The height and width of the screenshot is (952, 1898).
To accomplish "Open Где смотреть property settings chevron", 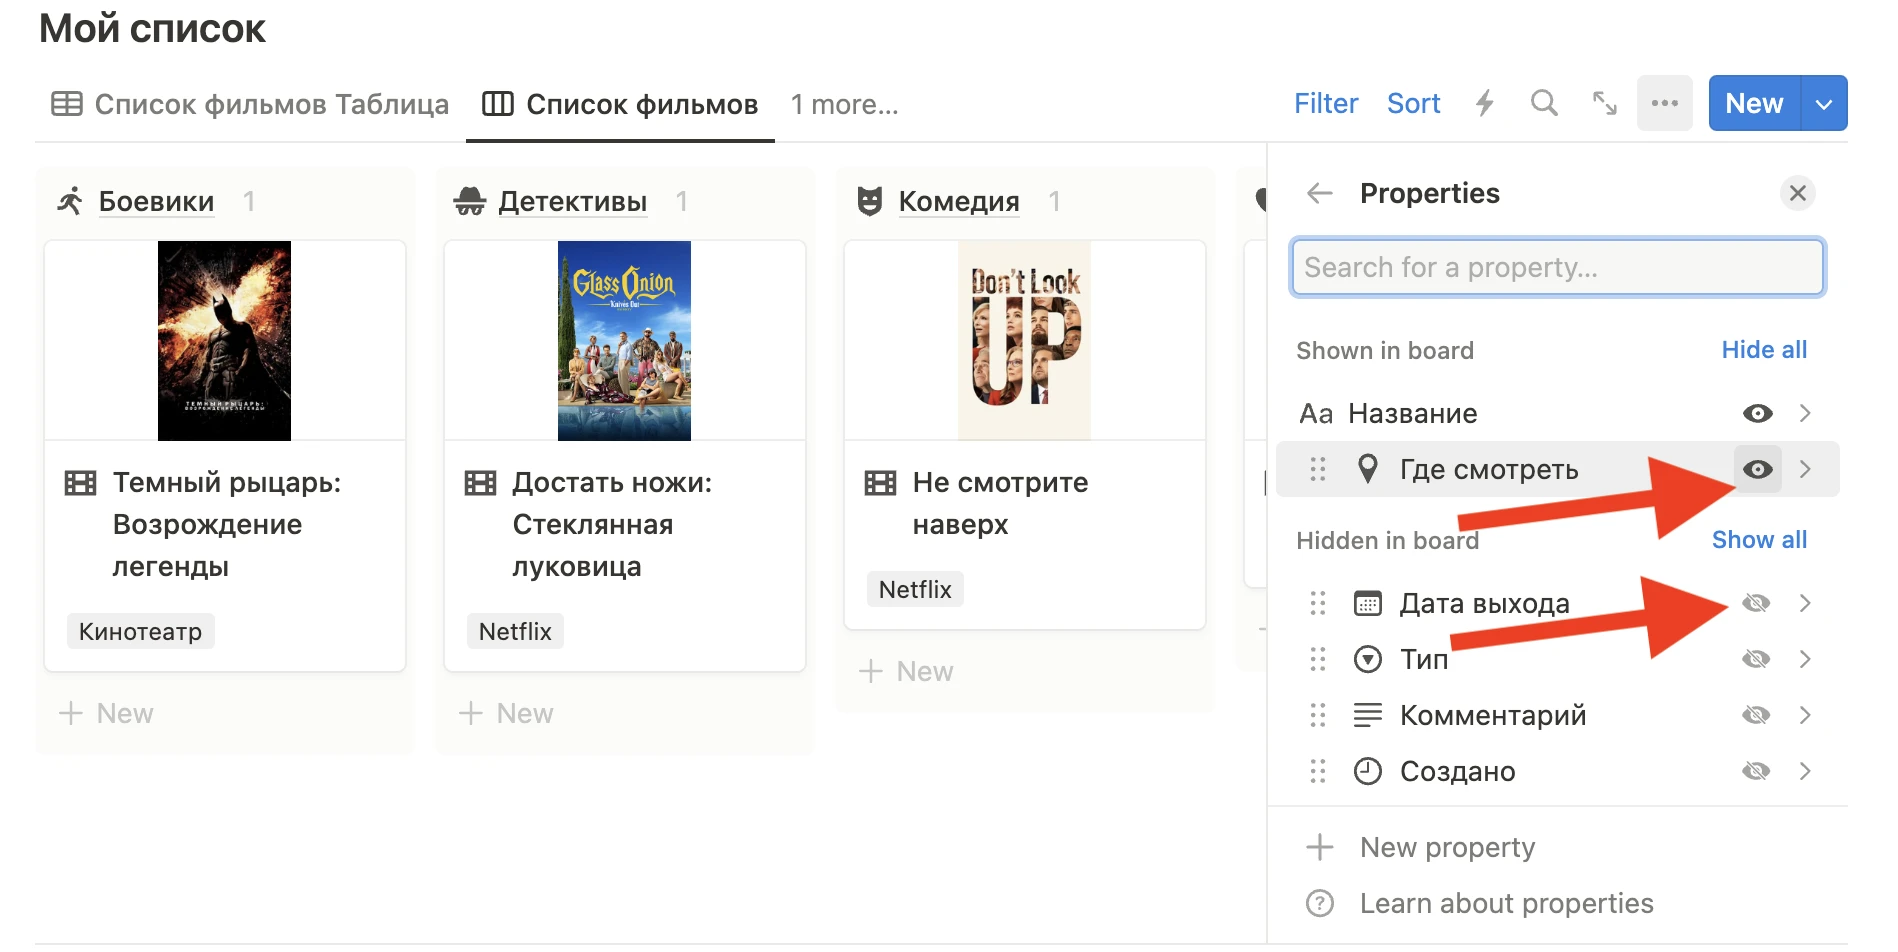I will pyautogui.click(x=1805, y=469).
